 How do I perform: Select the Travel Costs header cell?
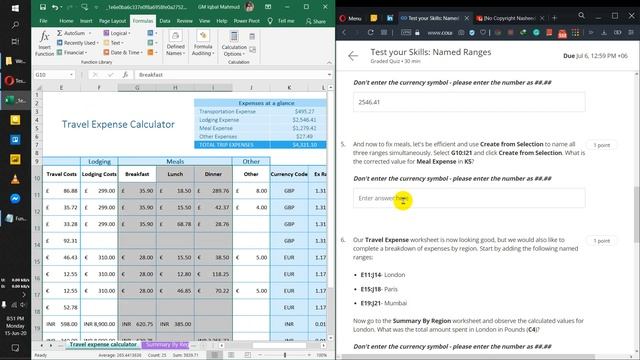click(61, 174)
